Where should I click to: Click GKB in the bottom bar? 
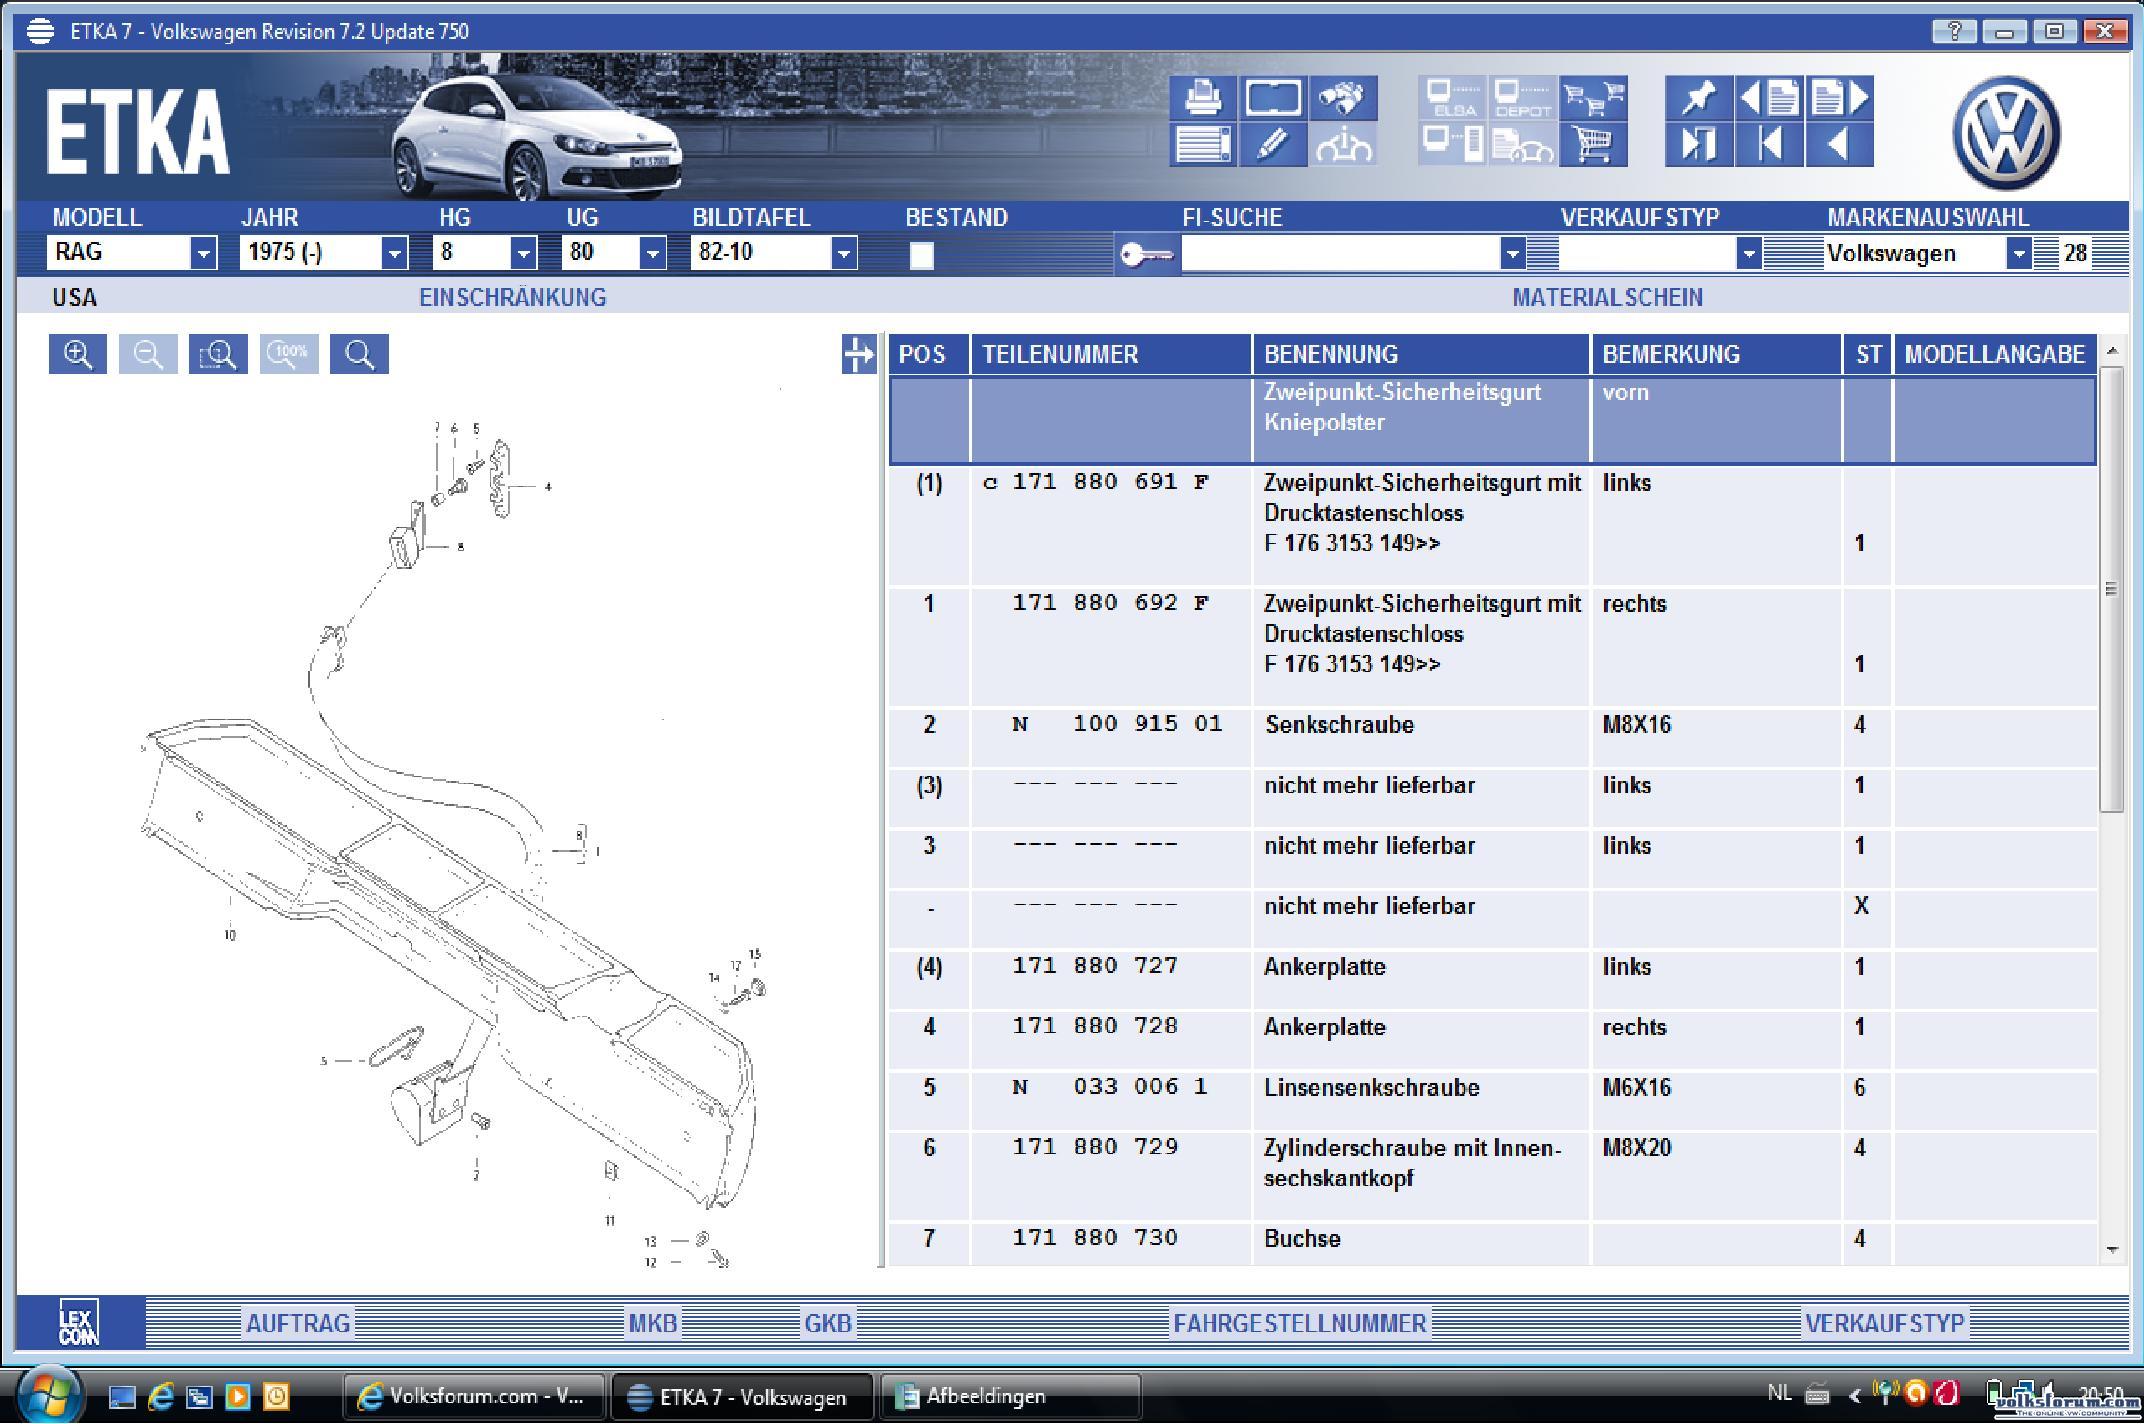click(x=828, y=1323)
